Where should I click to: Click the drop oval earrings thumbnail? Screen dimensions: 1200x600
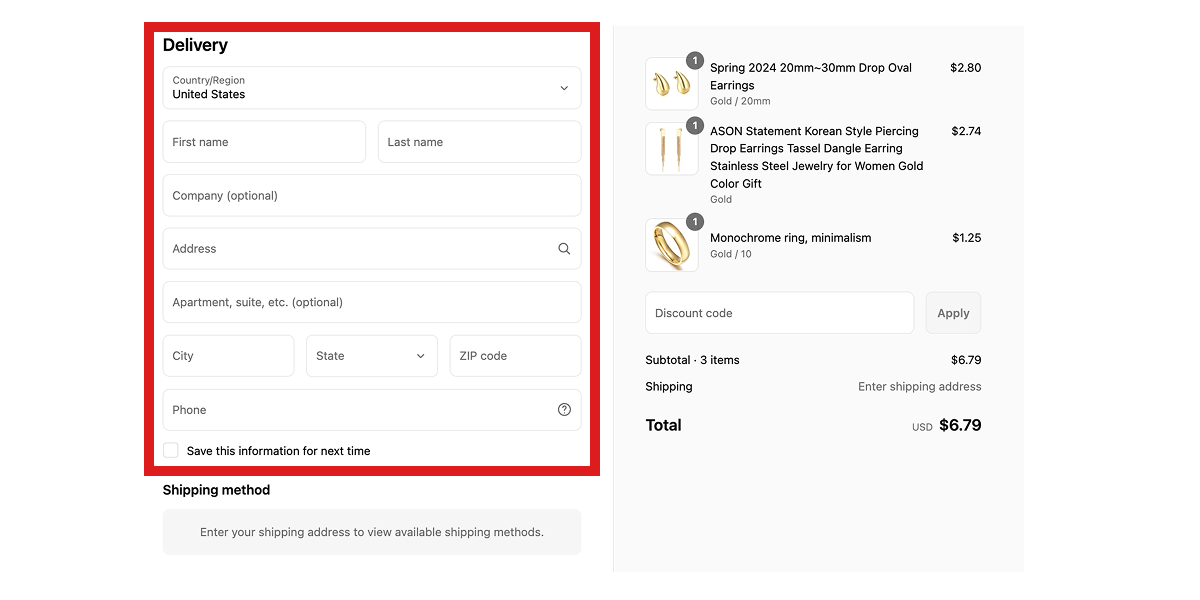click(x=671, y=85)
